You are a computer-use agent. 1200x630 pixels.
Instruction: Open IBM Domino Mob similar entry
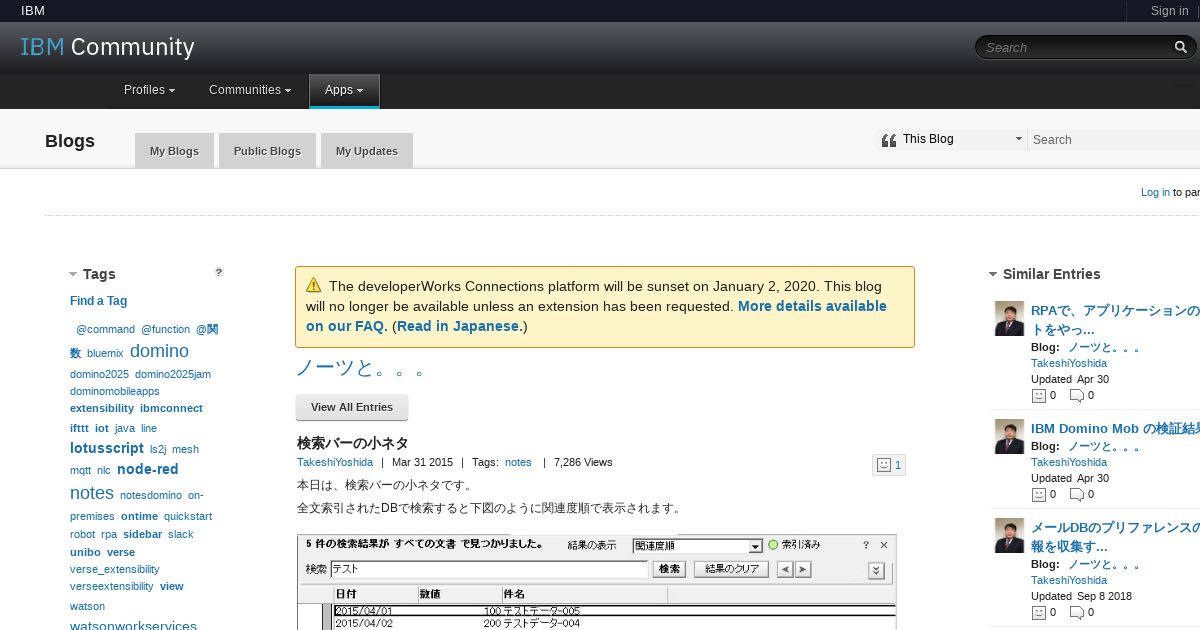coord(1115,428)
